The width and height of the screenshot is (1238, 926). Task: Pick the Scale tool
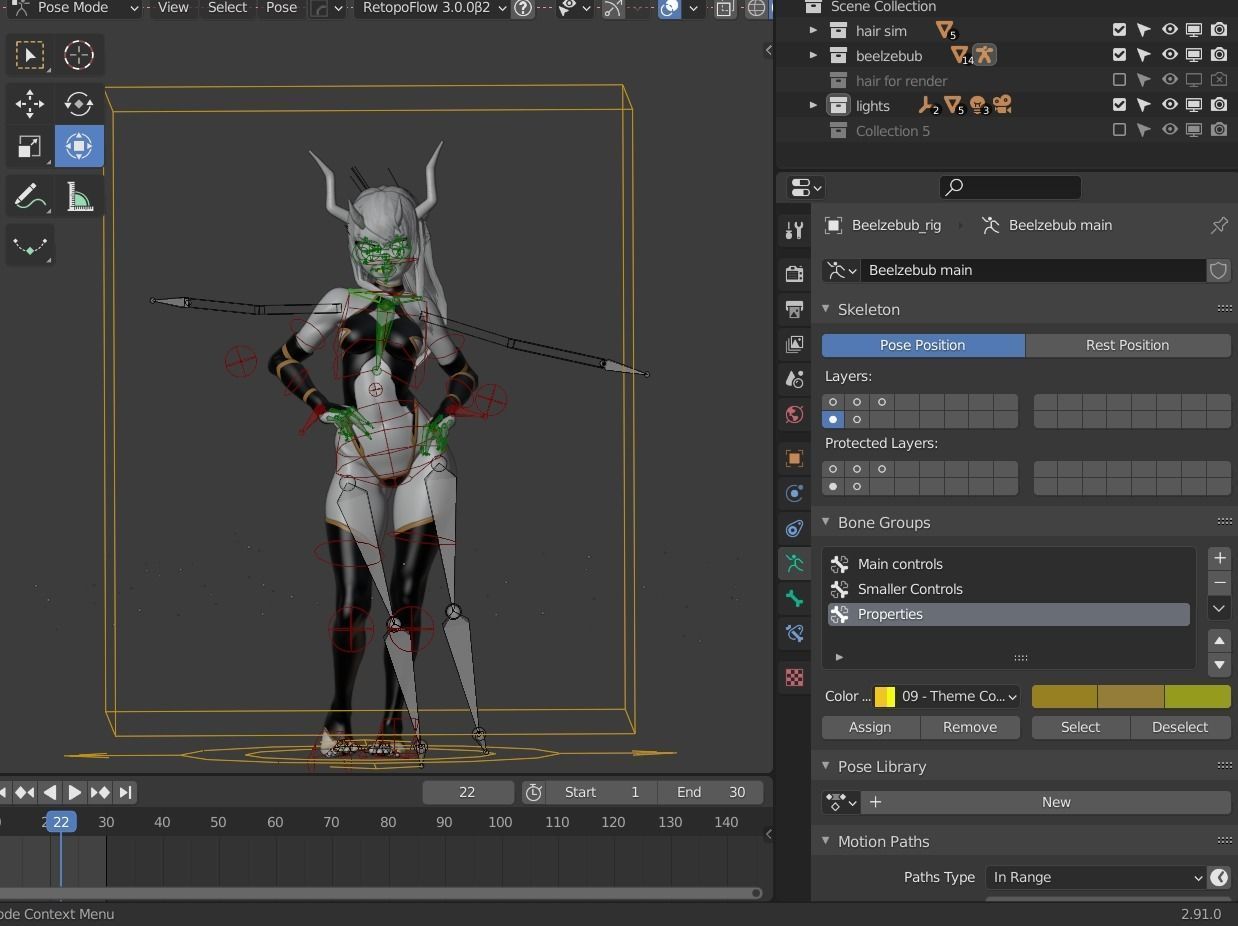30,146
